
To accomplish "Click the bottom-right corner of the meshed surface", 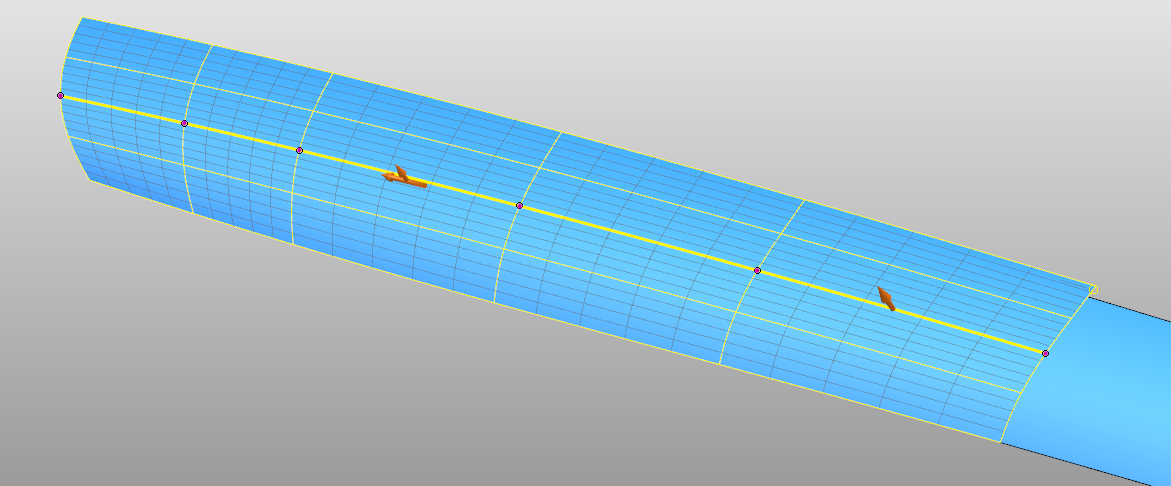I will [1001, 441].
